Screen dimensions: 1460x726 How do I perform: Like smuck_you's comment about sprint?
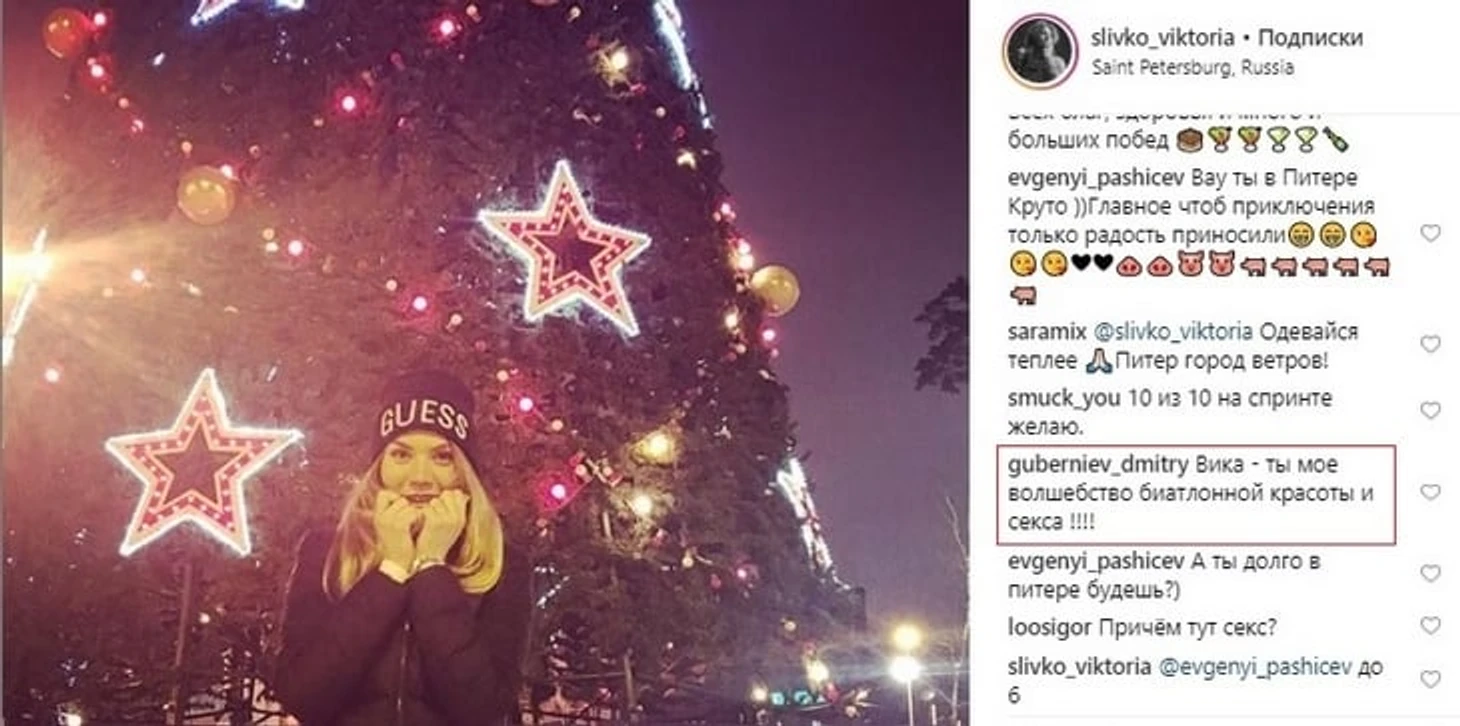(1430, 411)
